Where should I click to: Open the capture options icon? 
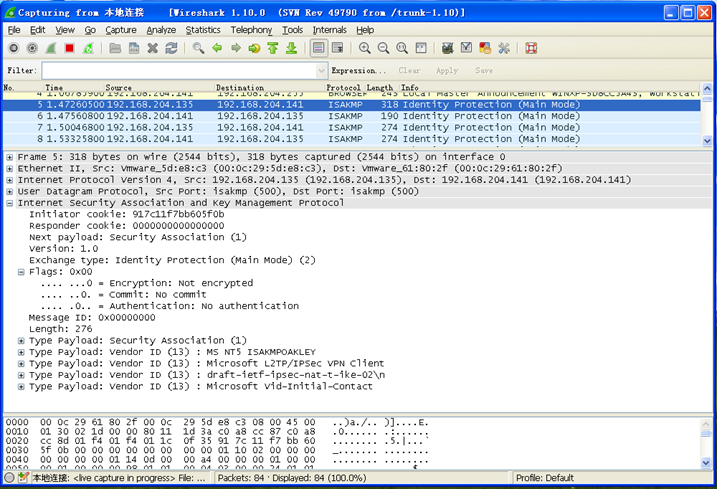tap(32, 48)
